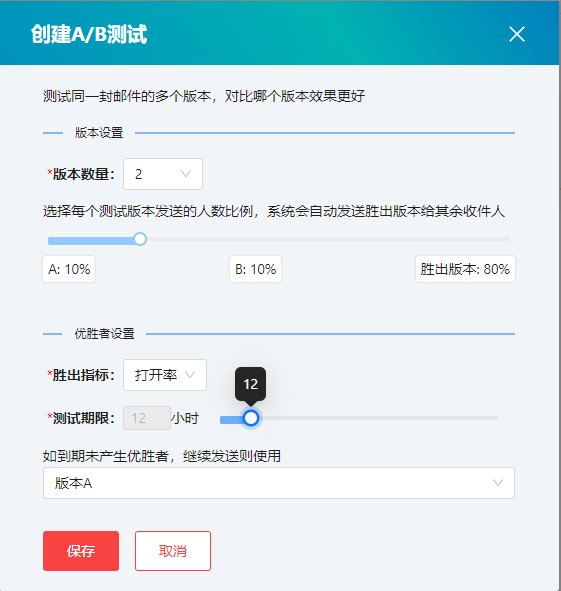The image size is (561, 591).
Task: Click the 优胜者设置 section heading
Action: (104, 334)
